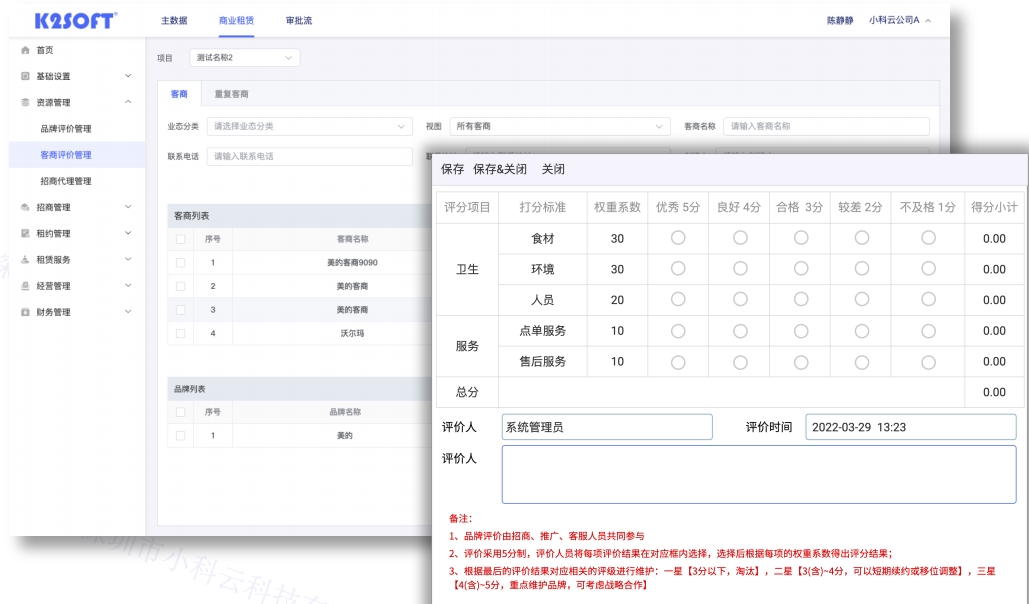The width and height of the screenshot is (1029, 604).
Task: Select the 客商 tab
Action: (179, 94)
